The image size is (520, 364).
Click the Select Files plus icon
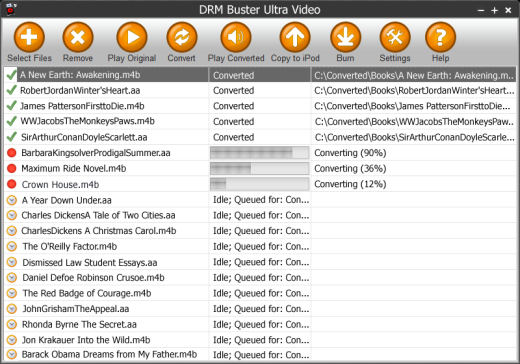click(x=29, y=37)
